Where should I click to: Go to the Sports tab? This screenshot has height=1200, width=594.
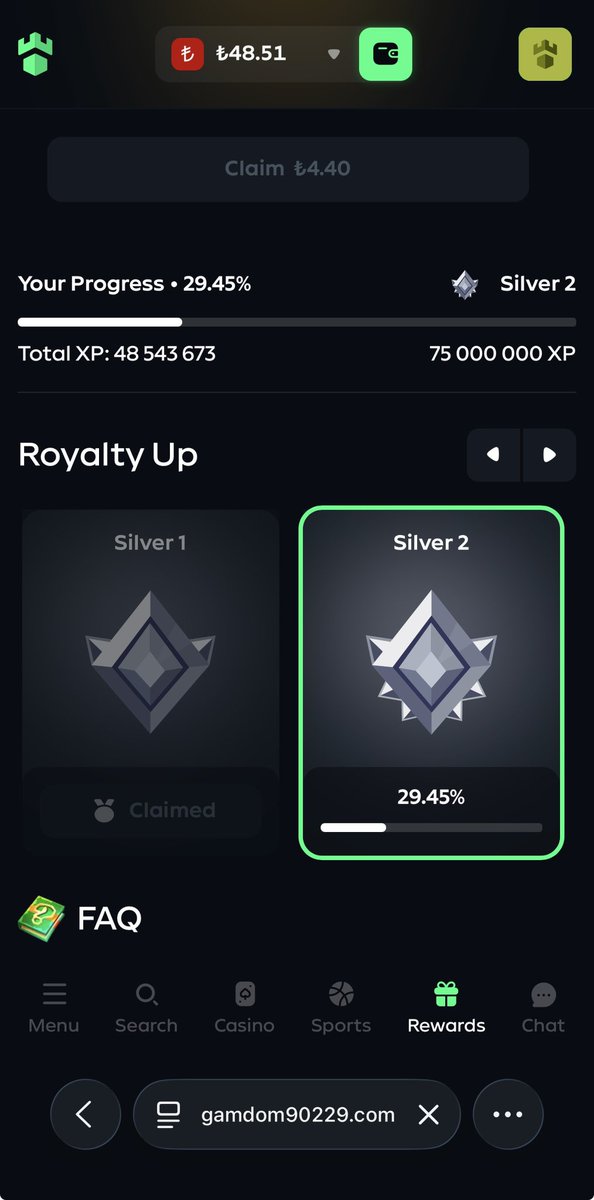pyautogui.click(x=341, y=1008)
